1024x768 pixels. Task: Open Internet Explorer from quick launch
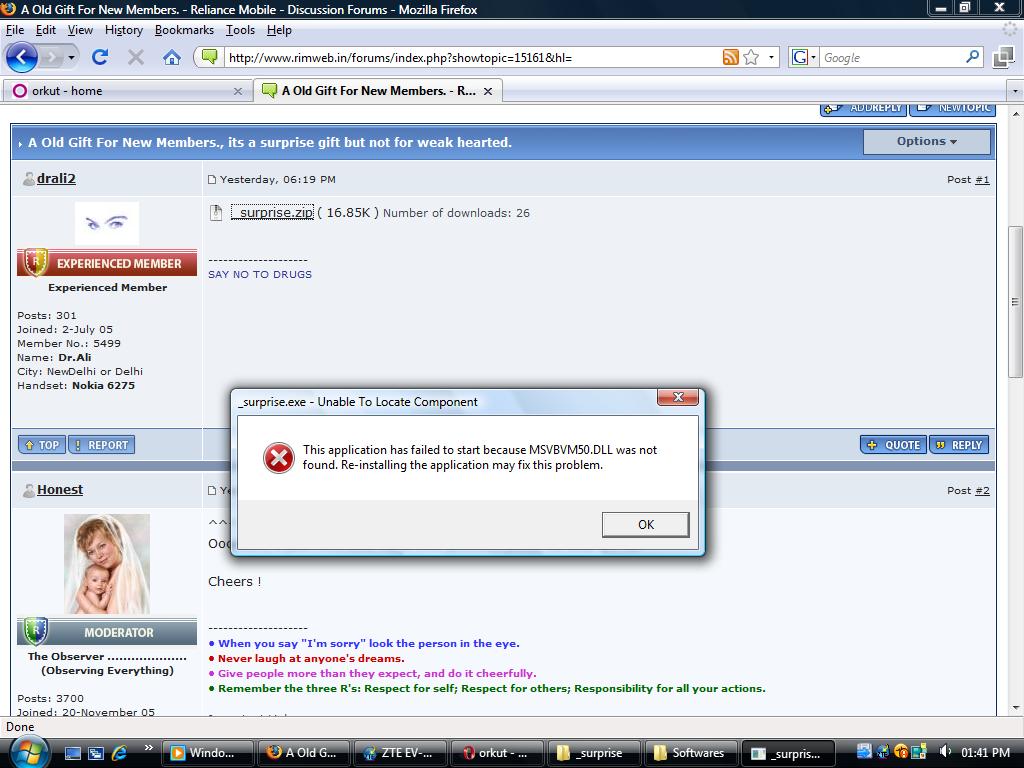click(x=119, y=752)
